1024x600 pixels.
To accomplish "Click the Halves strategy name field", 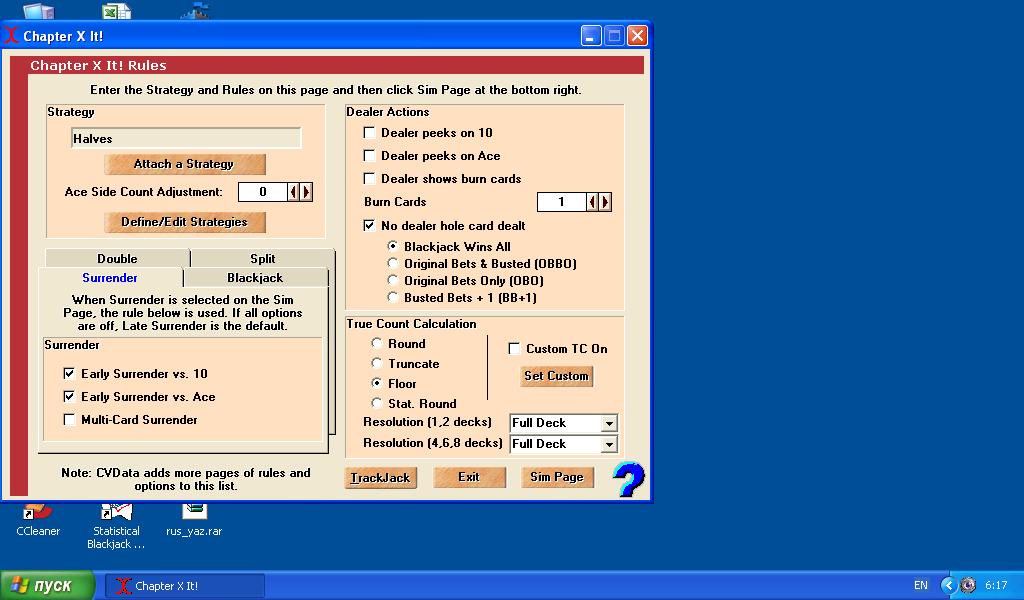I will [x=186, y=139].
